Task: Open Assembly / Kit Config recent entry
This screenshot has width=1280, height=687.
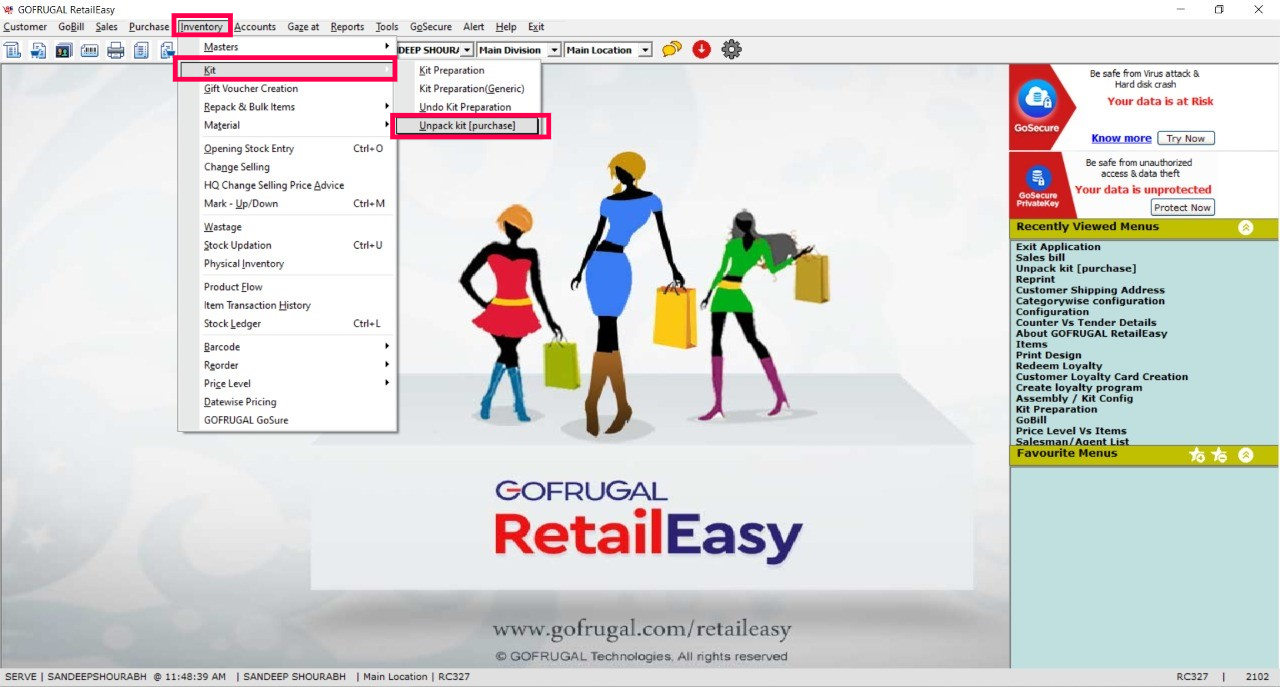Action: 1074,399
